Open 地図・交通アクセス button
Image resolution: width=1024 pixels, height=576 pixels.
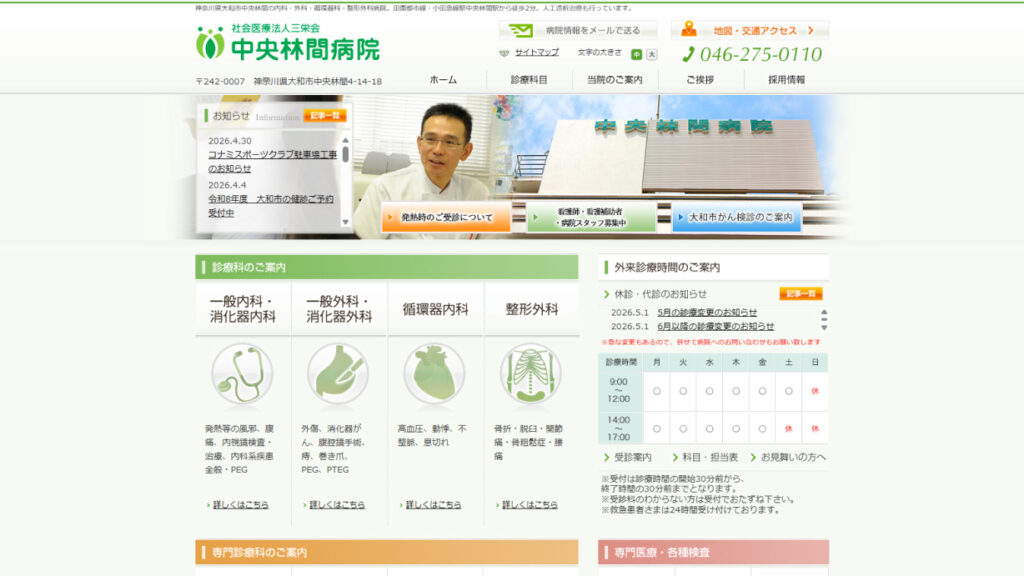pyautogui.click(x=750, y=30)
